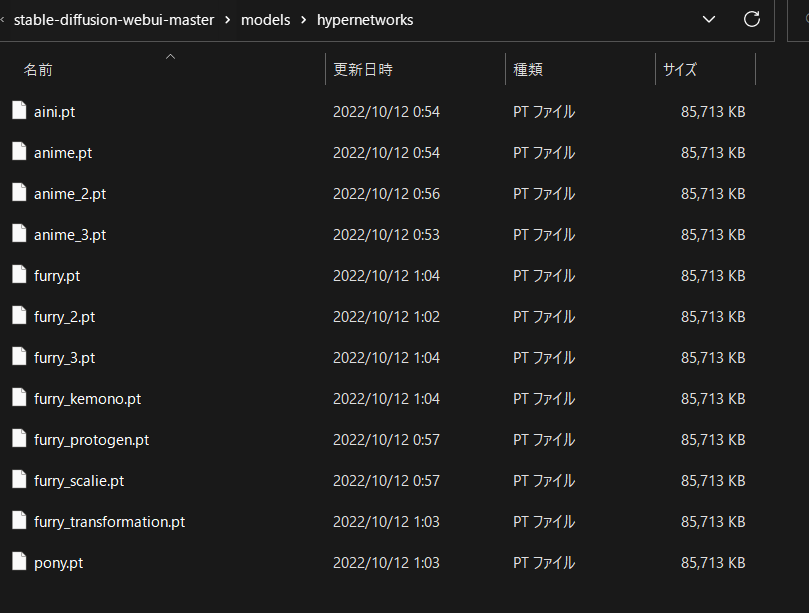Click the furry.pt file icon
The width and height of the screenshot is (809, 613).
point(19,275)
